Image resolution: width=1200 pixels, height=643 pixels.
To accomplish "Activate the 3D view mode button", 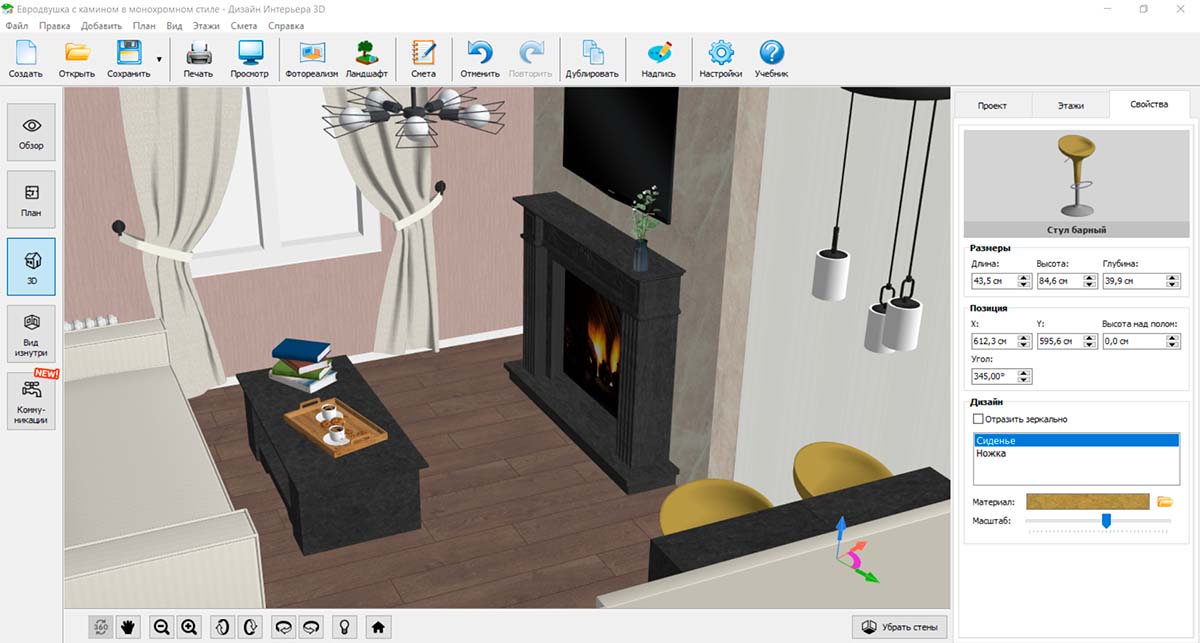I will [31, 266].
